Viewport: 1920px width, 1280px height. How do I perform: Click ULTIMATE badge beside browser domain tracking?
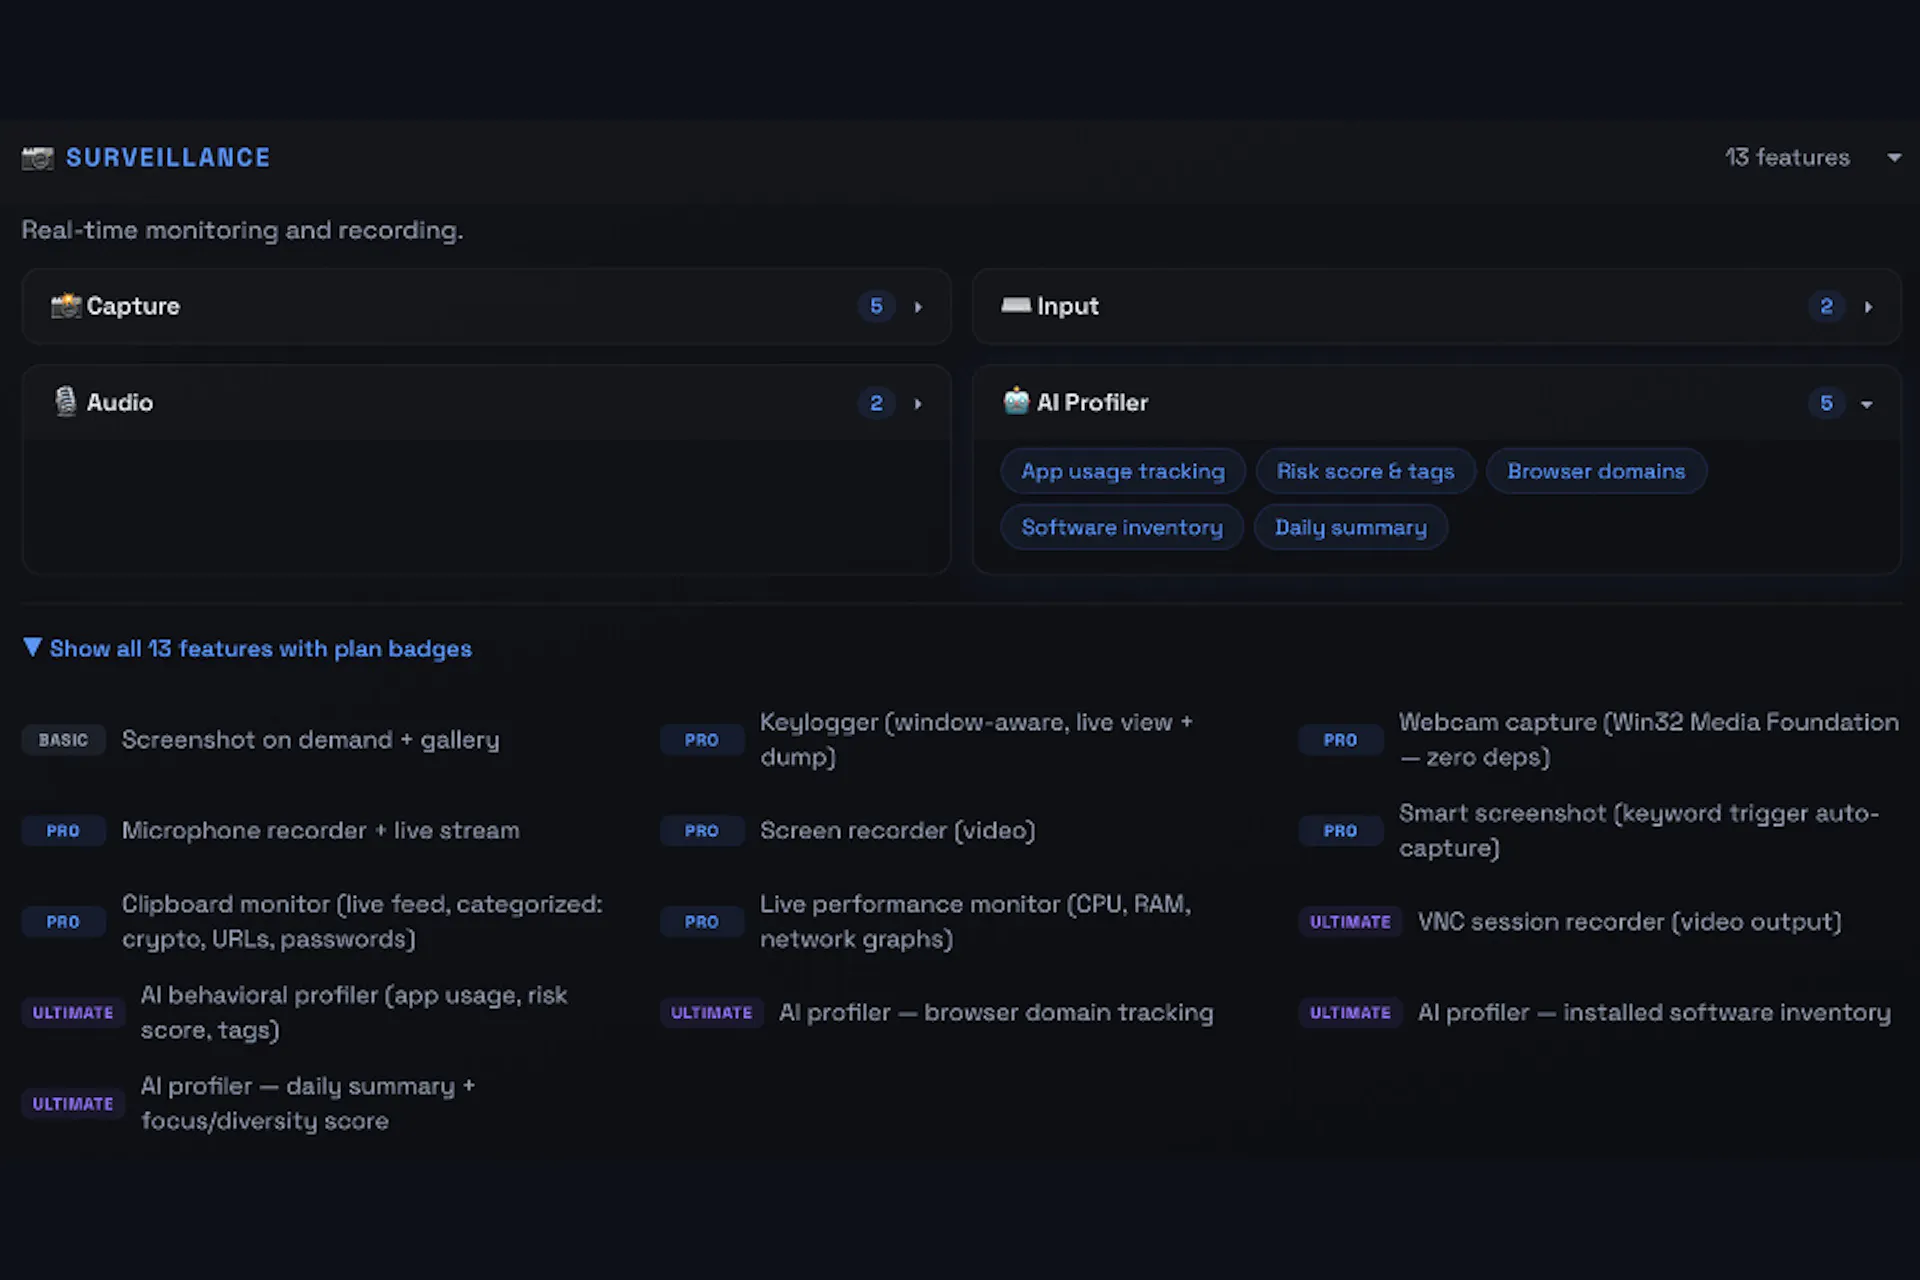tap(711, 1013)
